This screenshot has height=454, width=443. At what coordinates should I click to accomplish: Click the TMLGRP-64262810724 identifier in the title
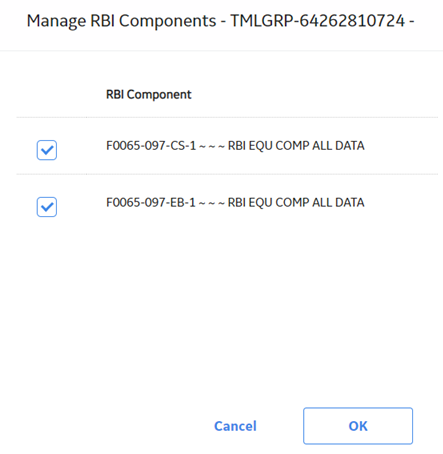318,21
